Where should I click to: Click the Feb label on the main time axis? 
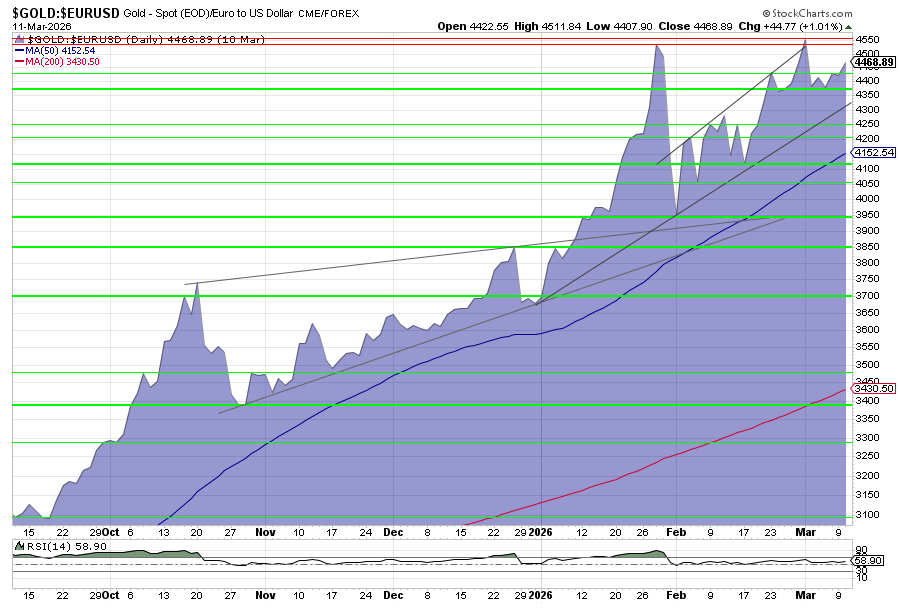tap(677, 533)
